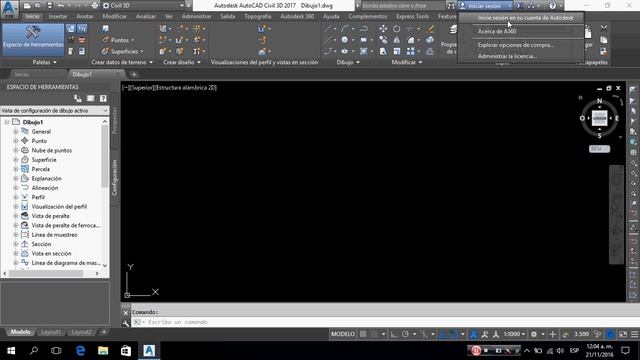Screen dimensions: 640x360
Task: Open the AutoCAD application menu logo button
Action: (x=9, y=9)
